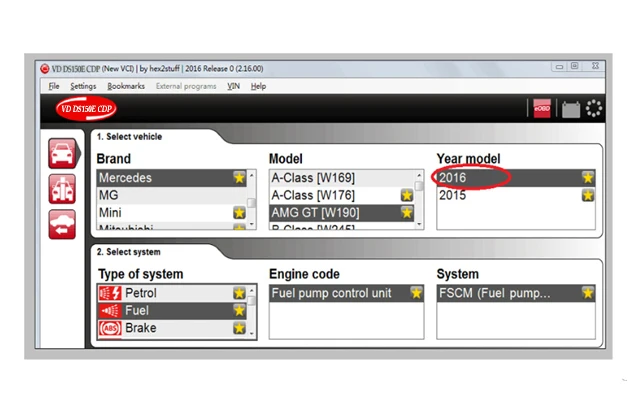
Task: Select A-Class [W169] model
Action: [x=342, y=178]
